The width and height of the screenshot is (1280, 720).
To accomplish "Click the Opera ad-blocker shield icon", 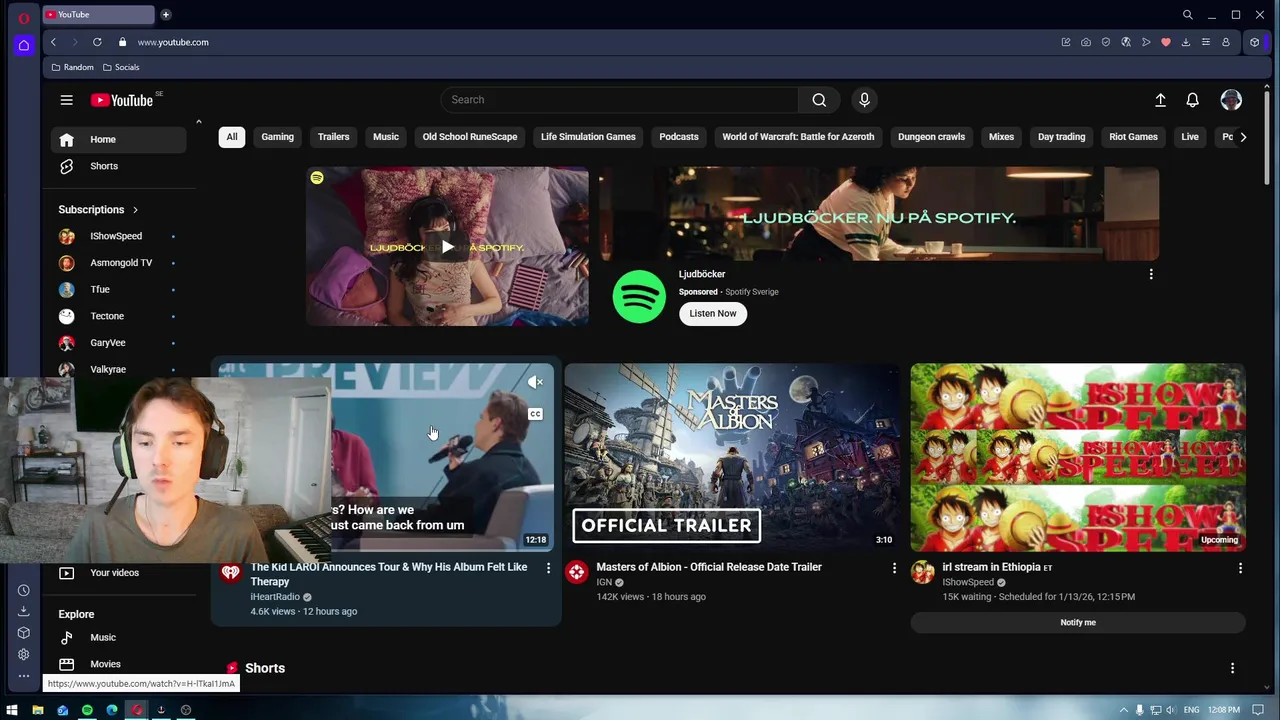I will [1106, 42].
